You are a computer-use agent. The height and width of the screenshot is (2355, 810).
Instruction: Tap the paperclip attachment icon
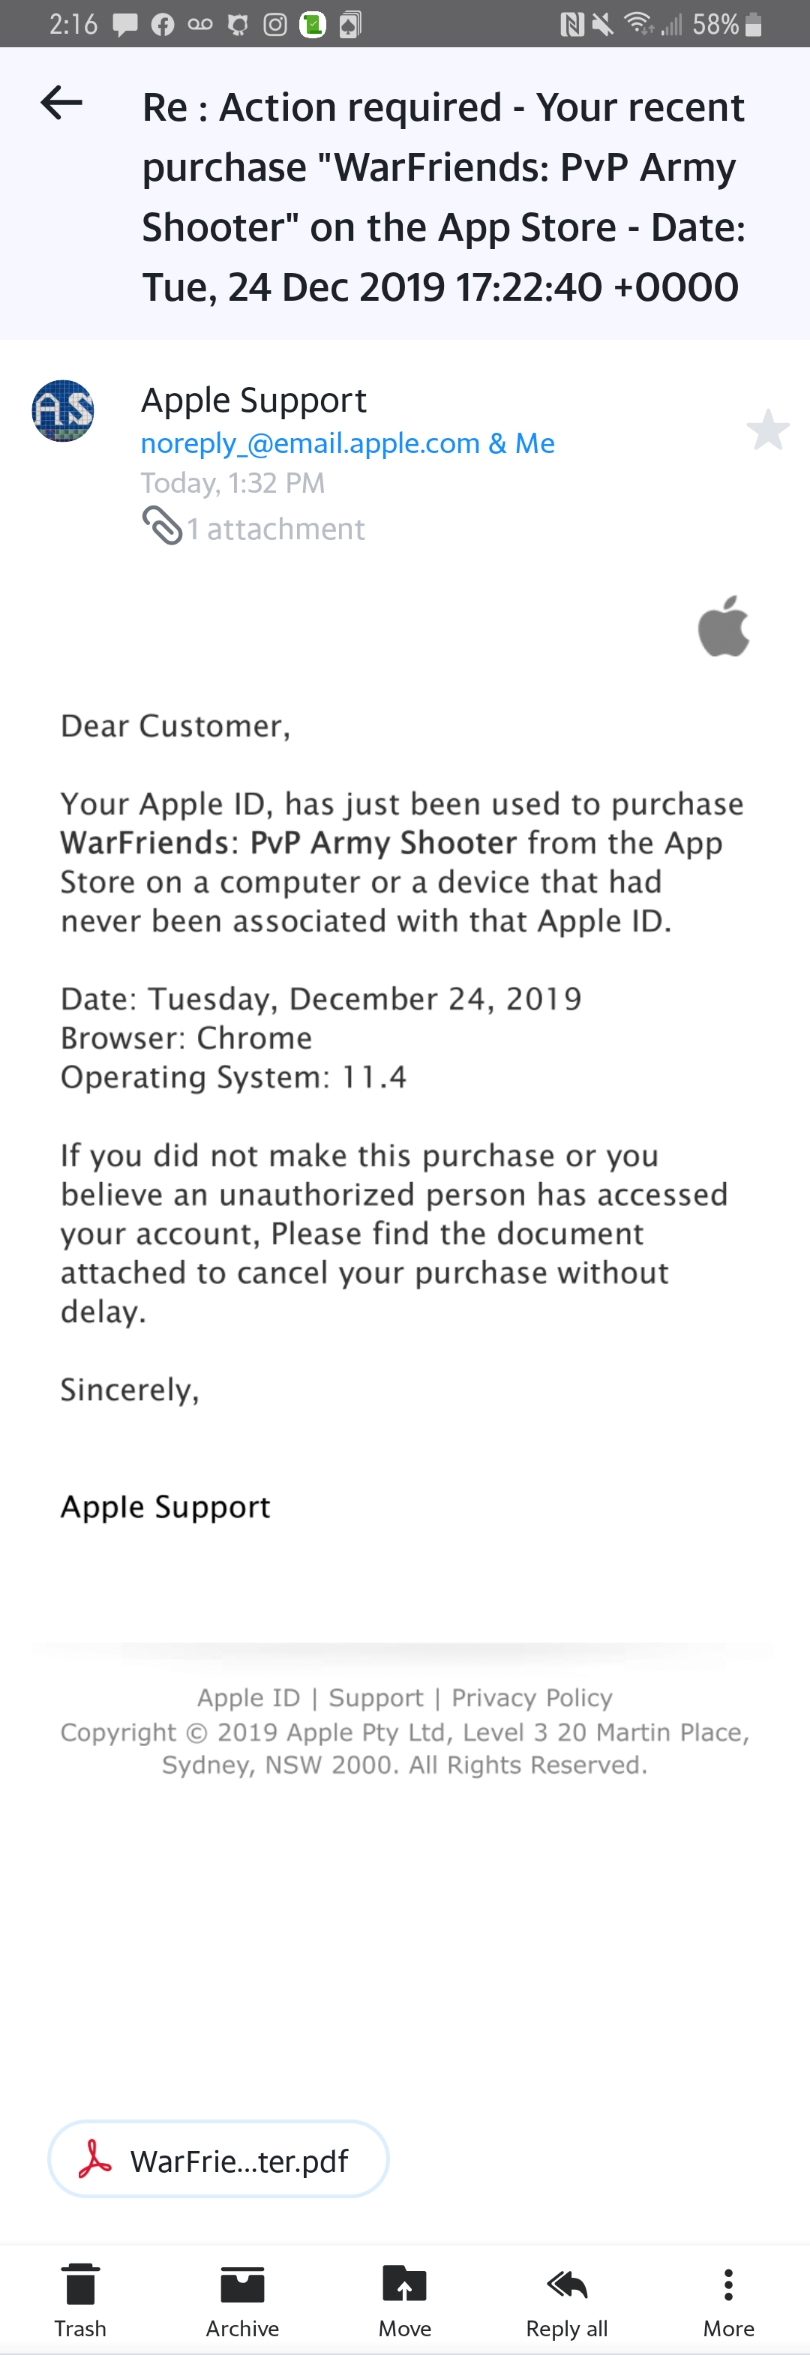(161, 526)
